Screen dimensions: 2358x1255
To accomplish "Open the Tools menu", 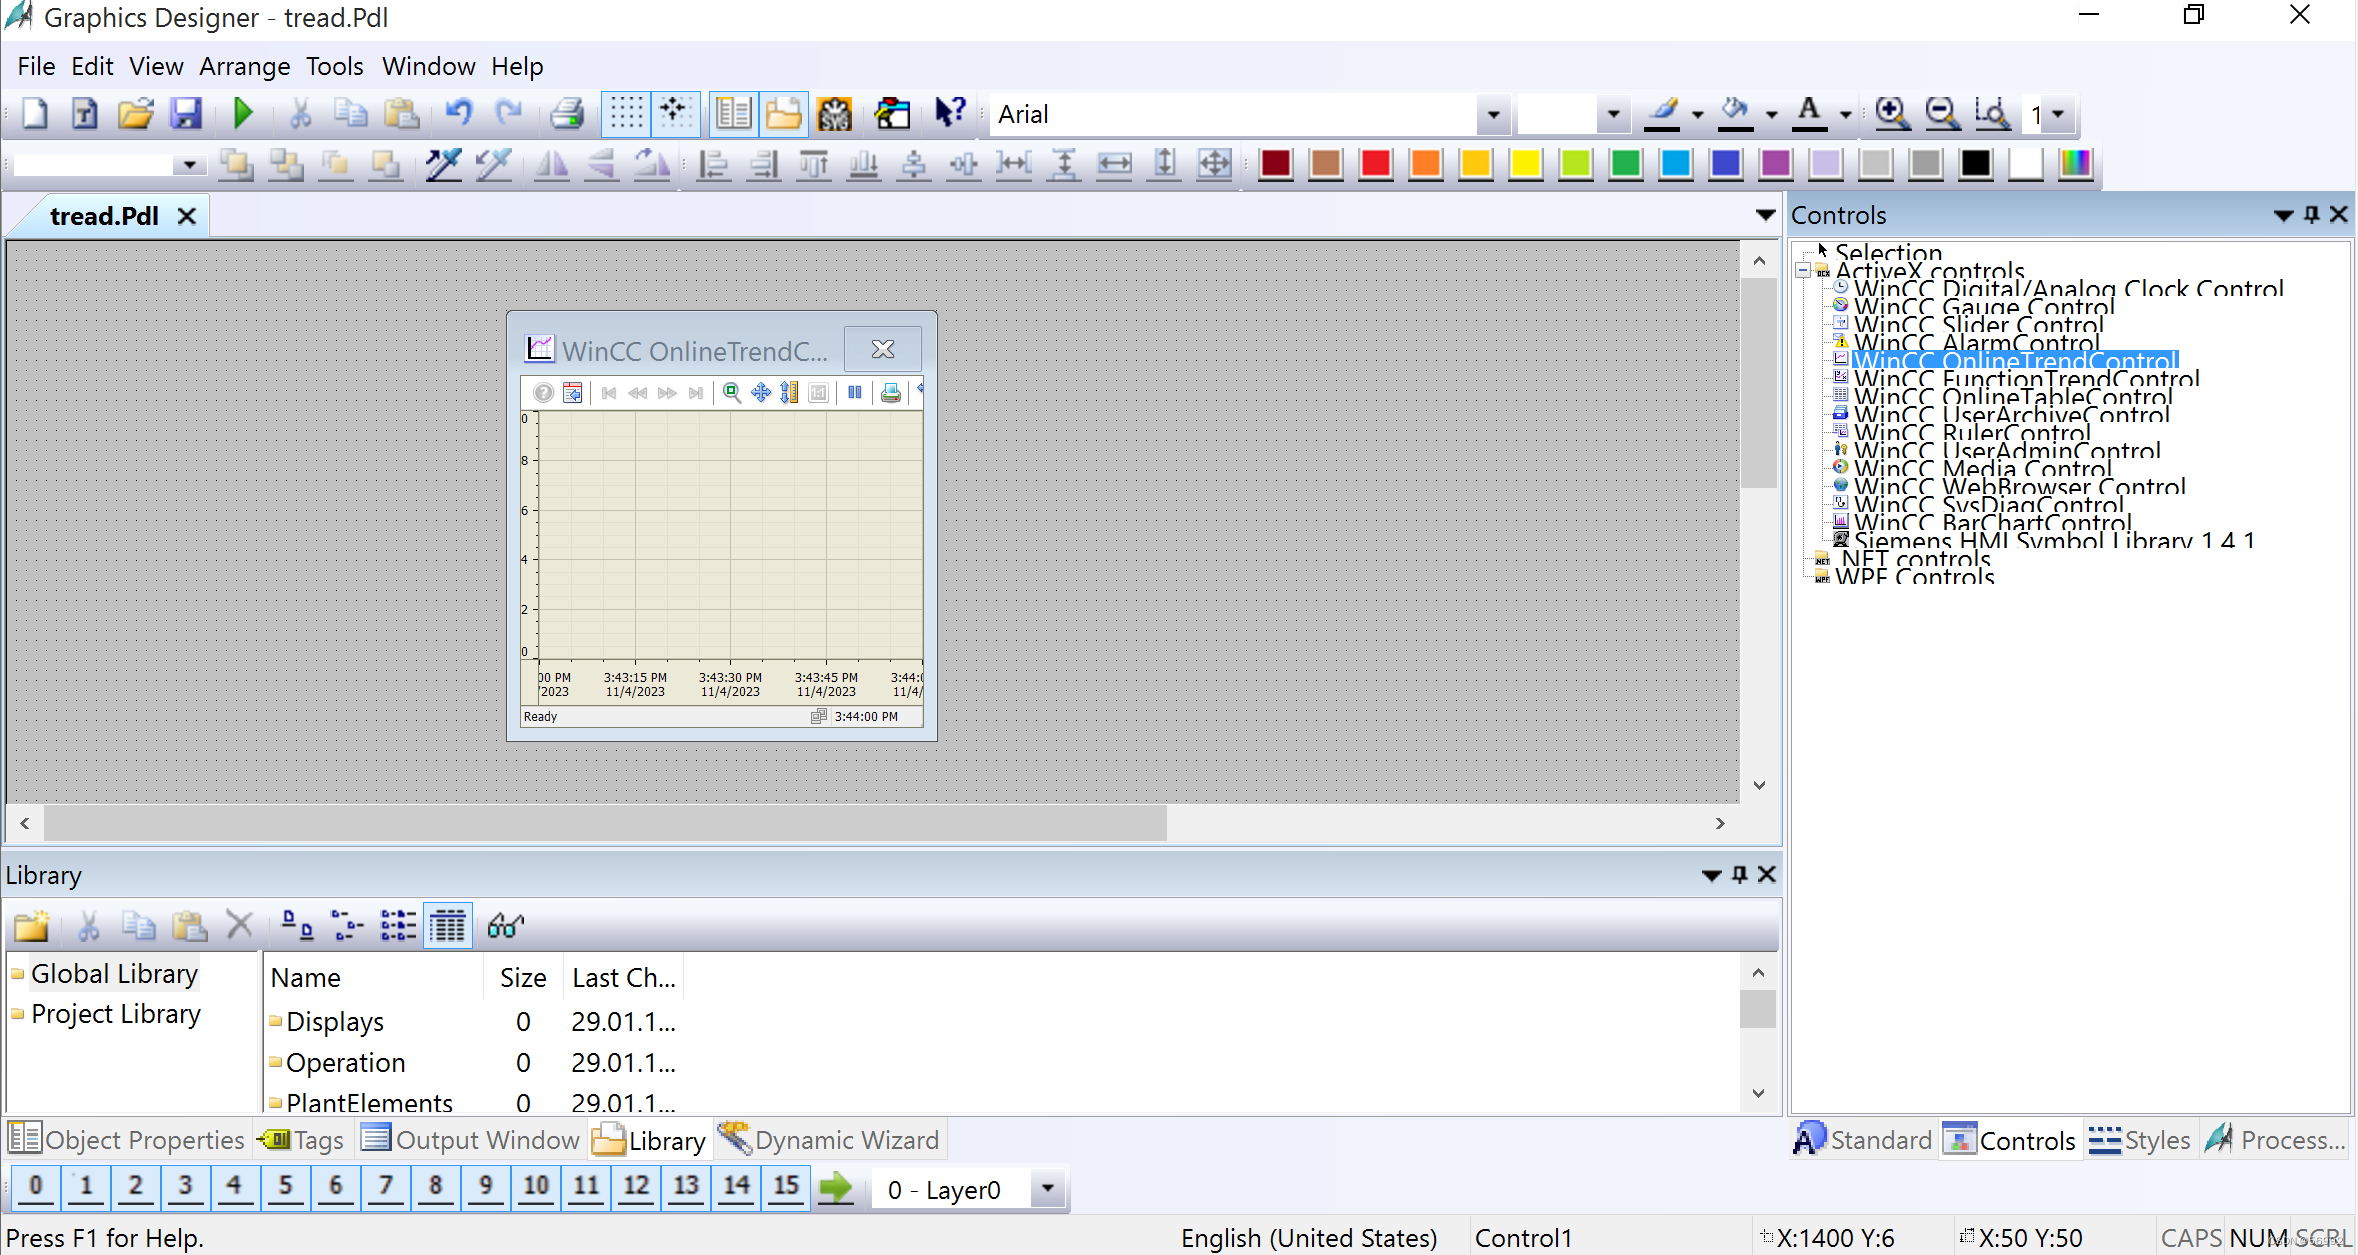I will 334,66.
